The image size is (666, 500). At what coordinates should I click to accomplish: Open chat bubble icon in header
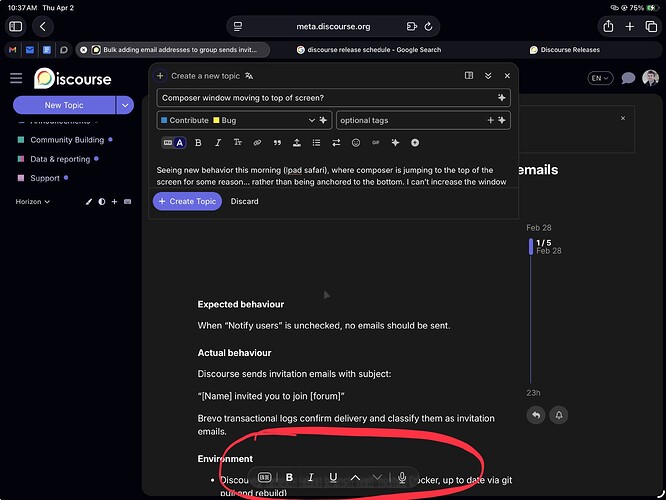[x=628, y=78]
